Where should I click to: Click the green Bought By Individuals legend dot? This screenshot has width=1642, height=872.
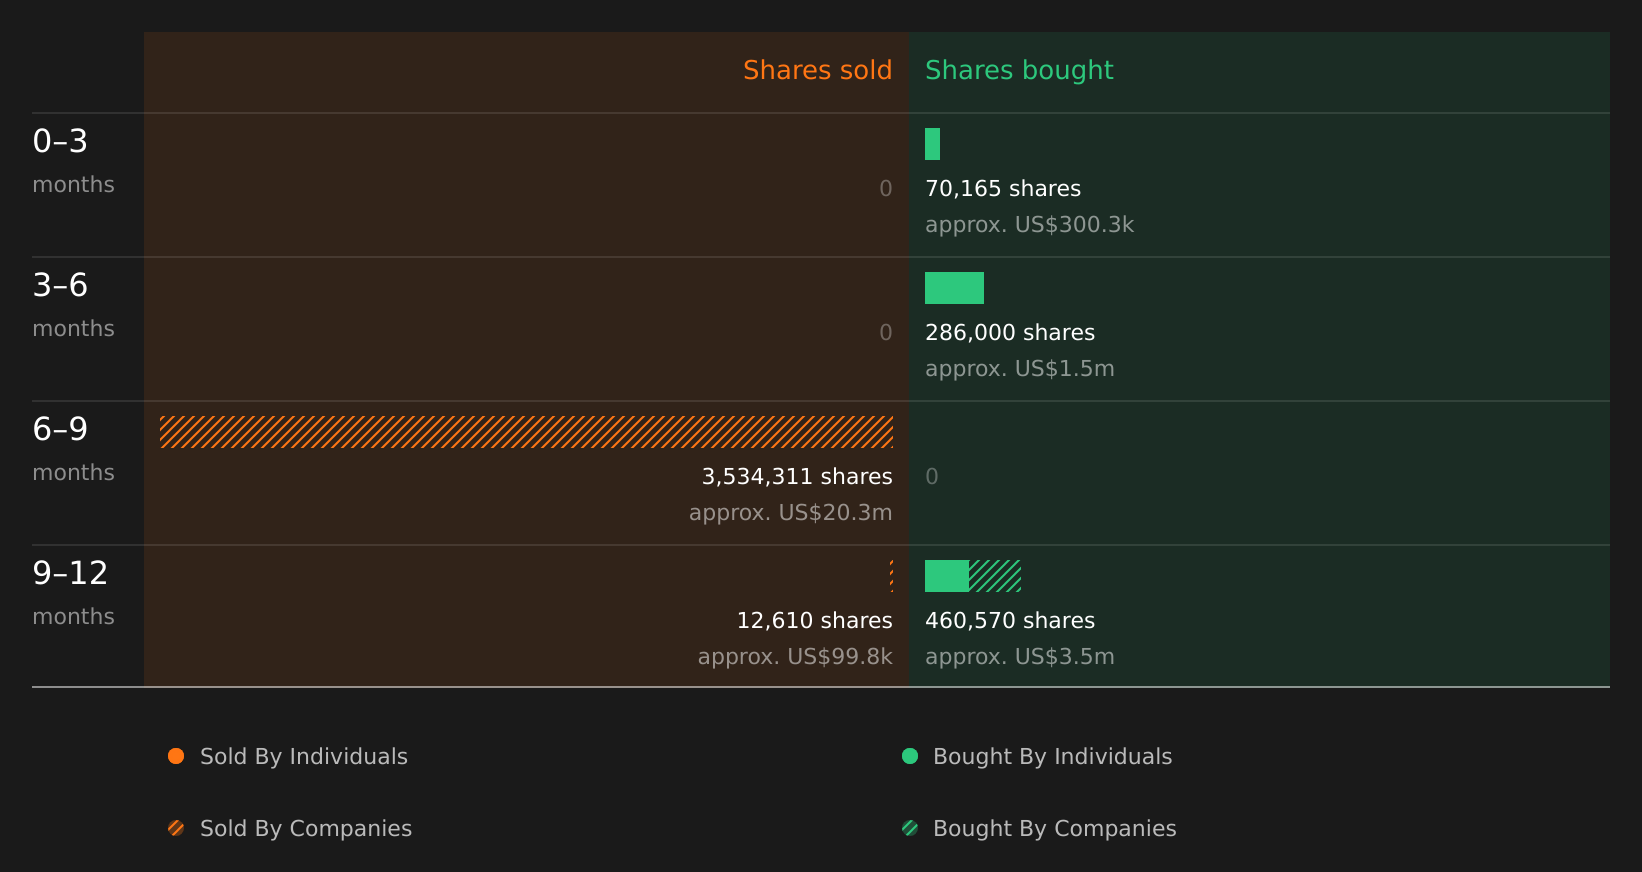pos(910,756)
